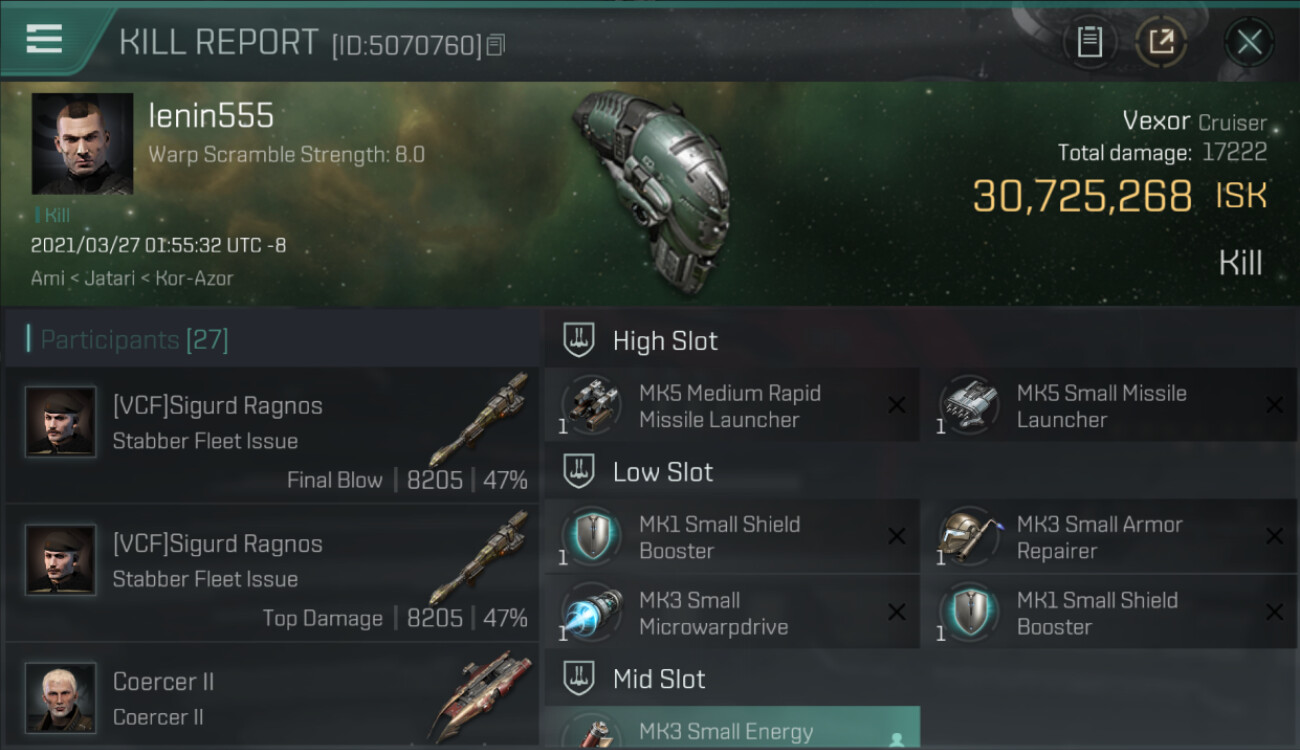Click the MK3 Small Microwarpdrive icon

pos(591,613)
